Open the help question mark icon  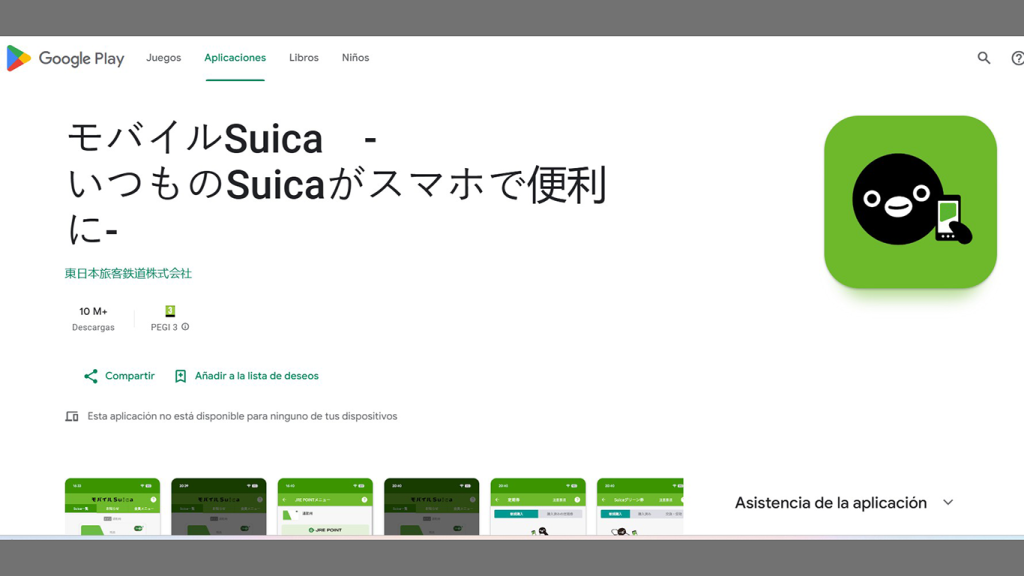point(1017,58)
